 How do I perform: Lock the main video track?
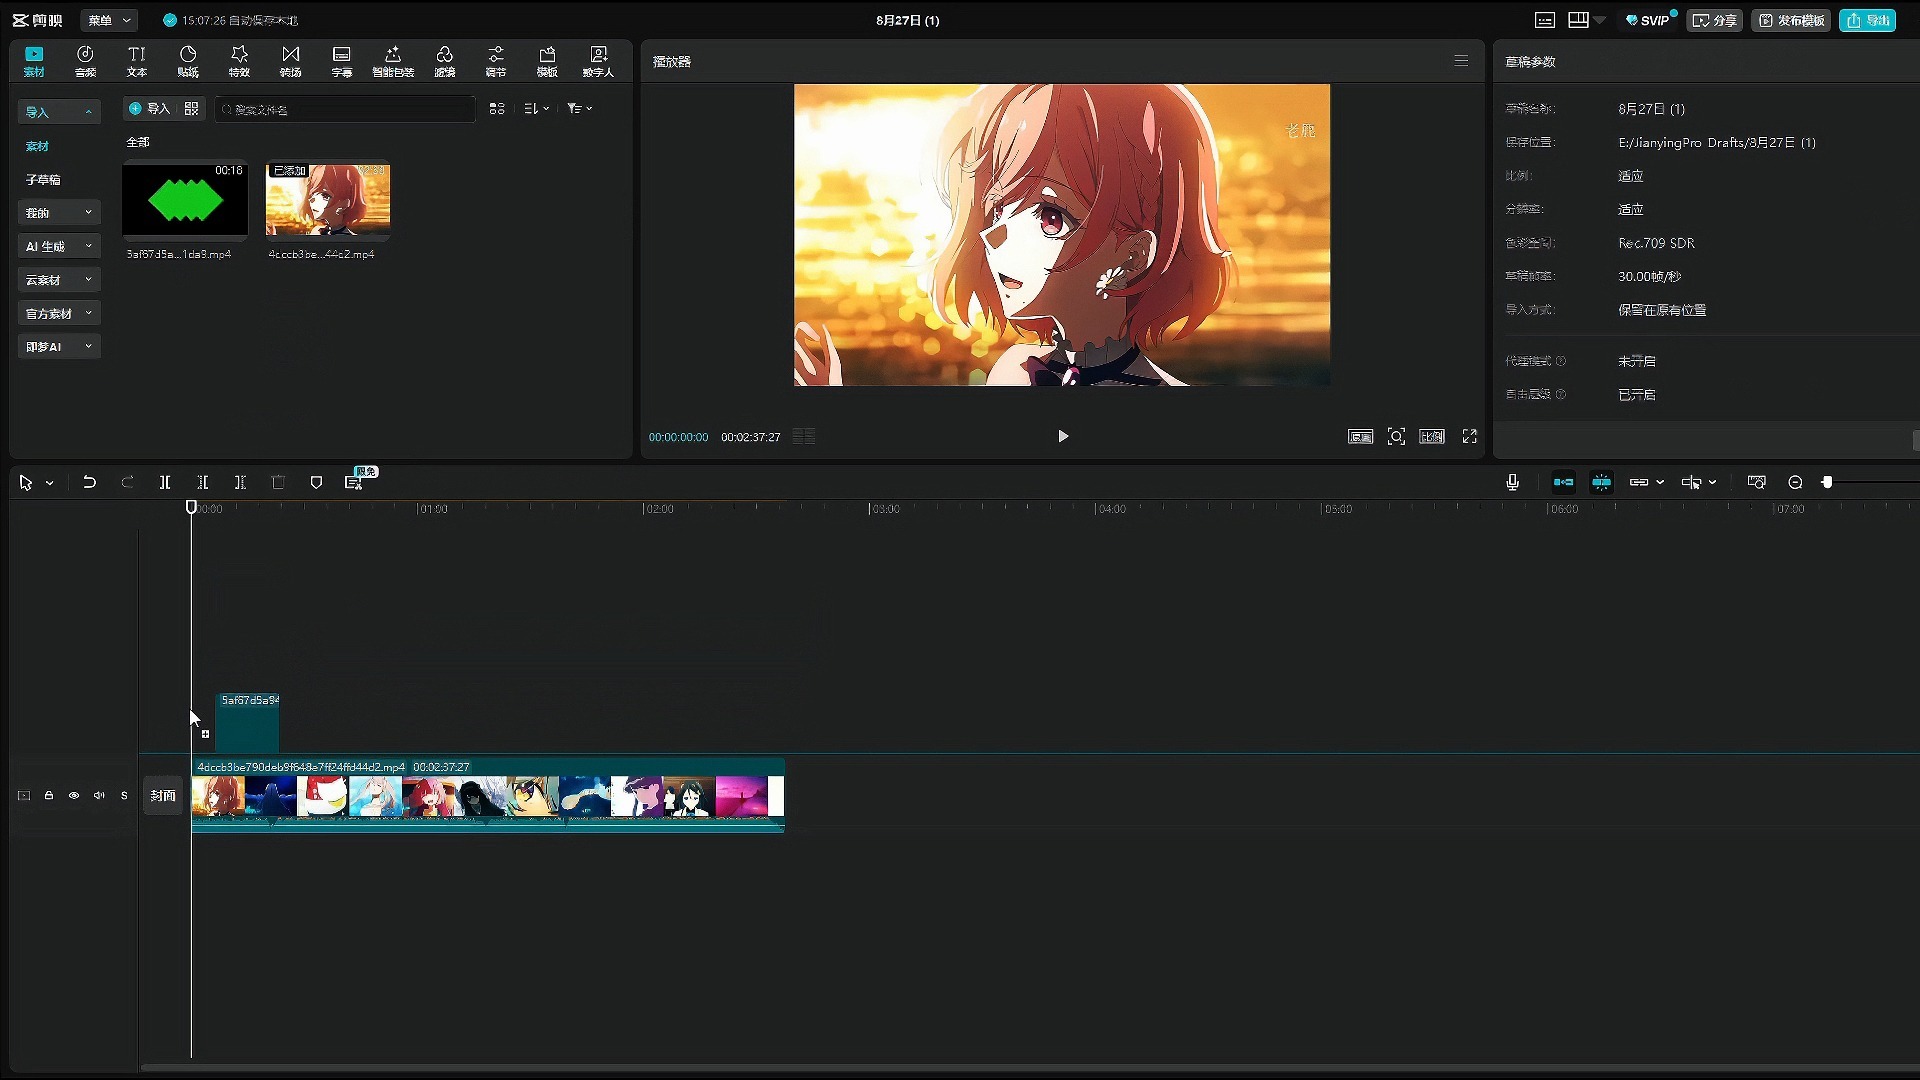pyautogui.click(x=48, y=795)
